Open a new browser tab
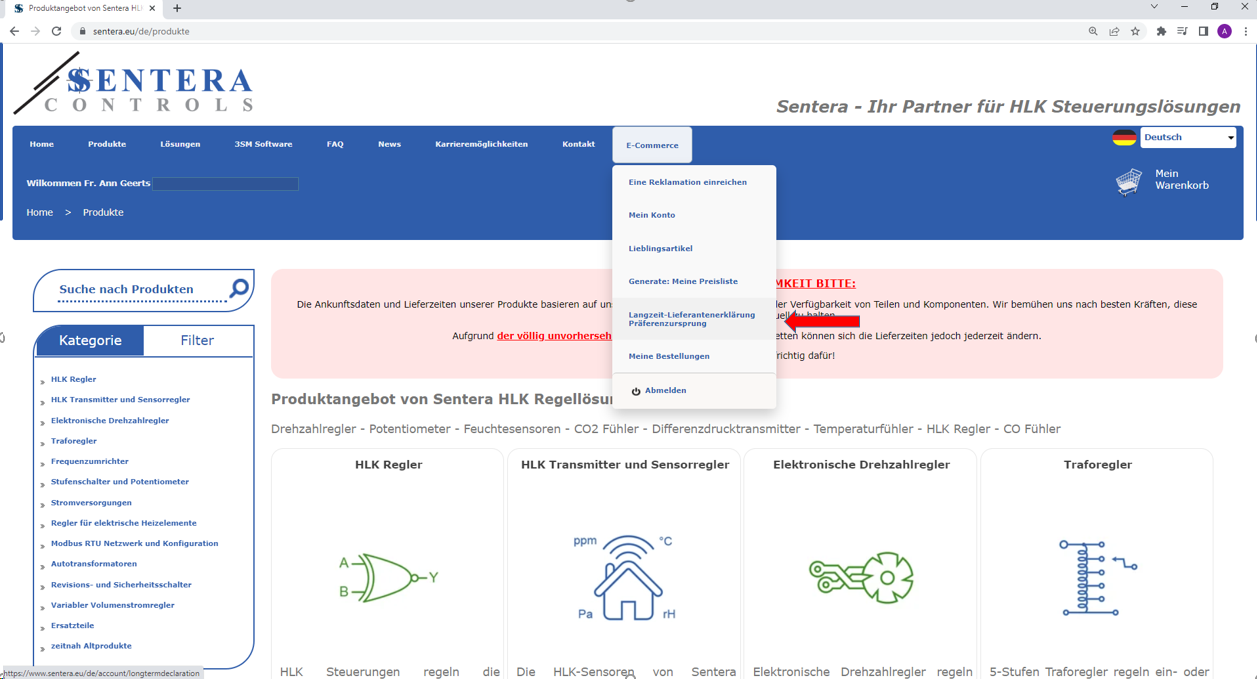 (177, 8)
